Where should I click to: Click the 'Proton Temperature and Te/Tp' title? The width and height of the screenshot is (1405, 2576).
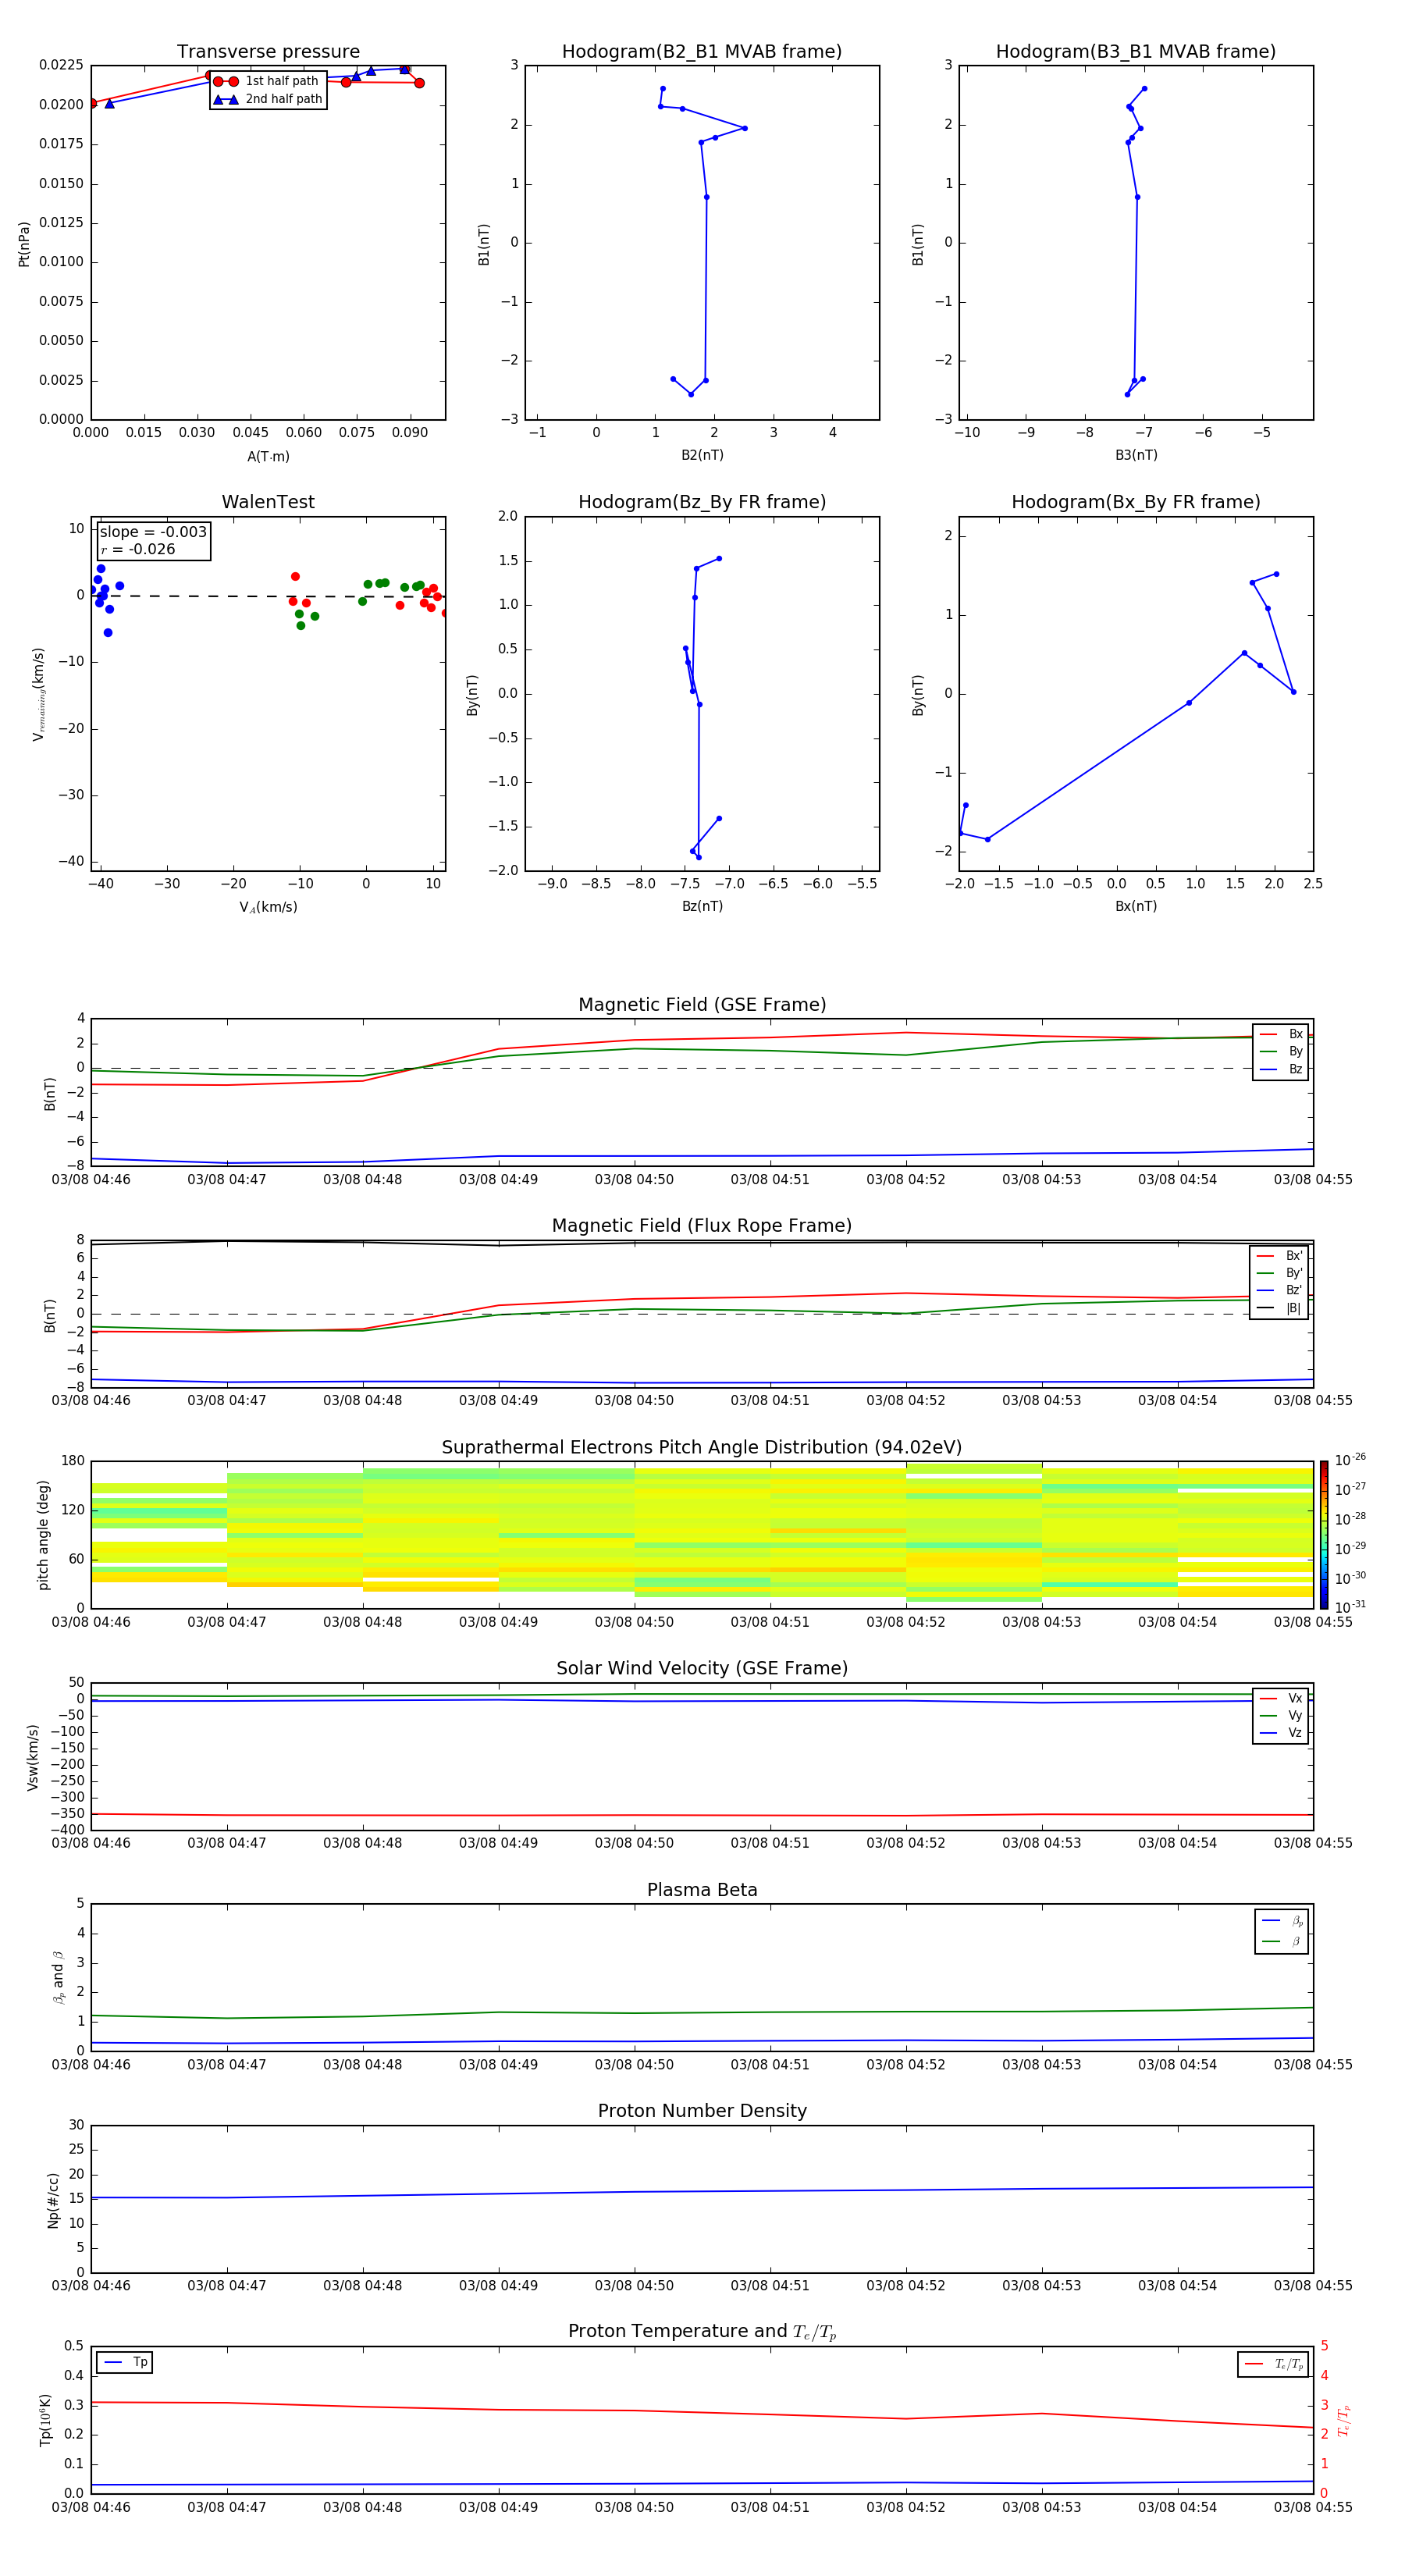coord(702,2332)
